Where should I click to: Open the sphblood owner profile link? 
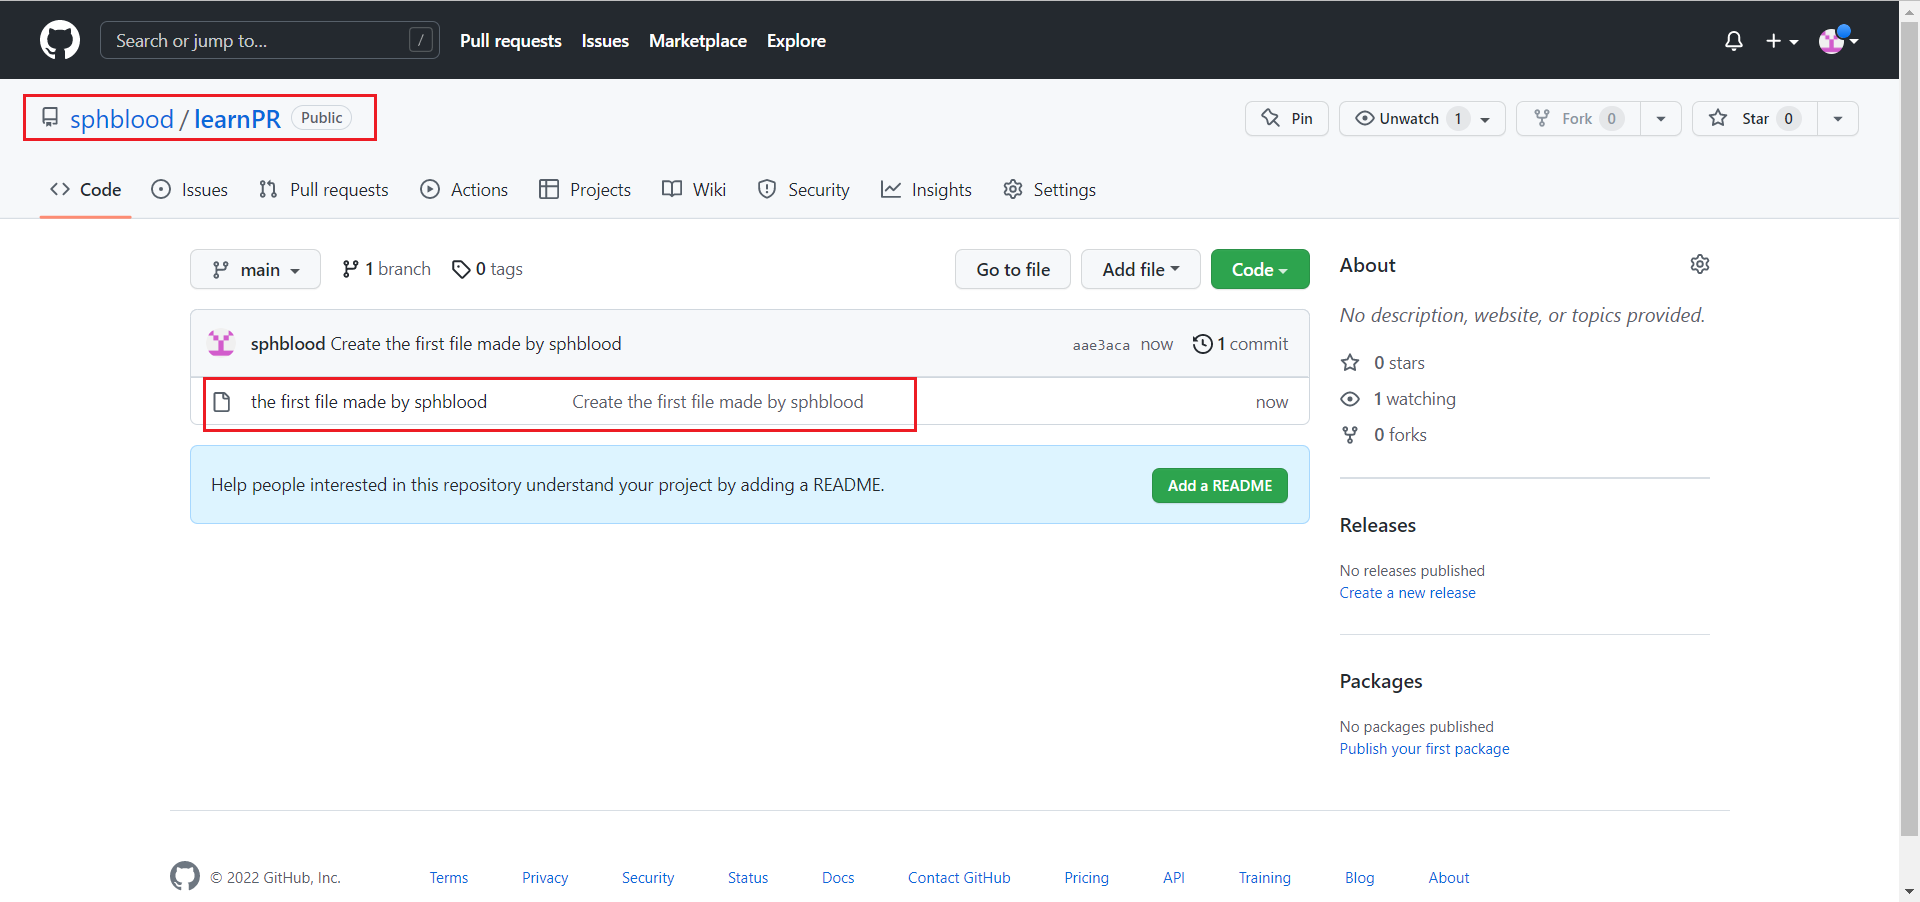click(x=121, y=119)
